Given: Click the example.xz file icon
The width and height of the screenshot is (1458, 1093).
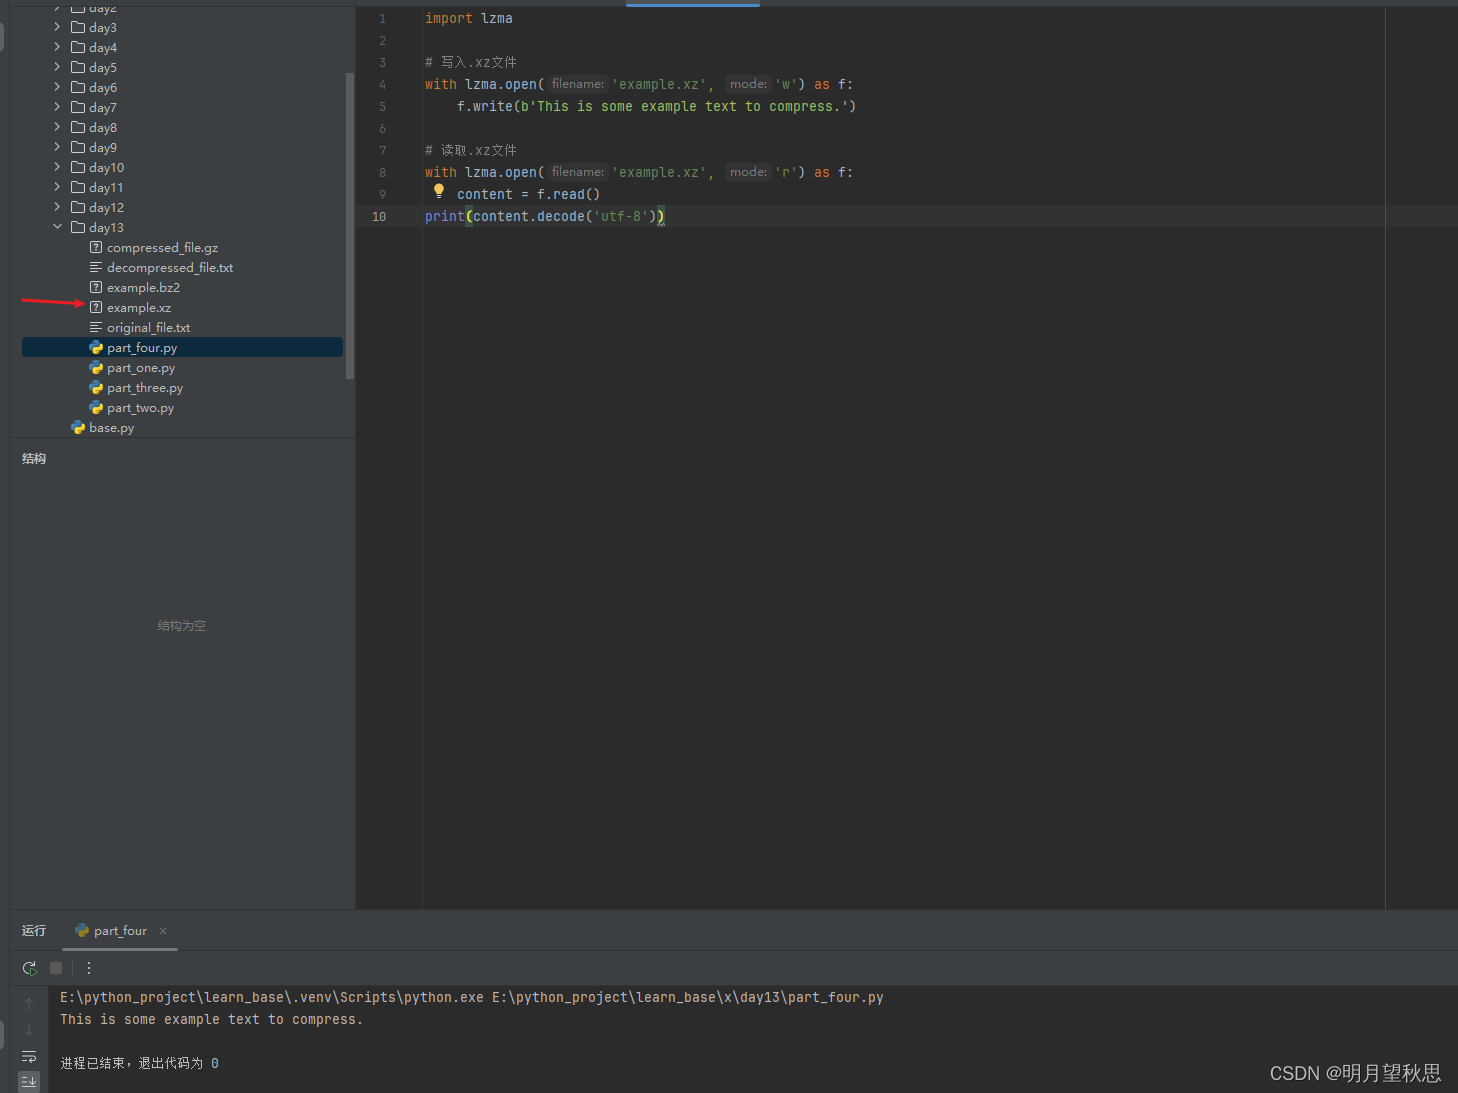Looking at the screenshot, I should (96, 307).
